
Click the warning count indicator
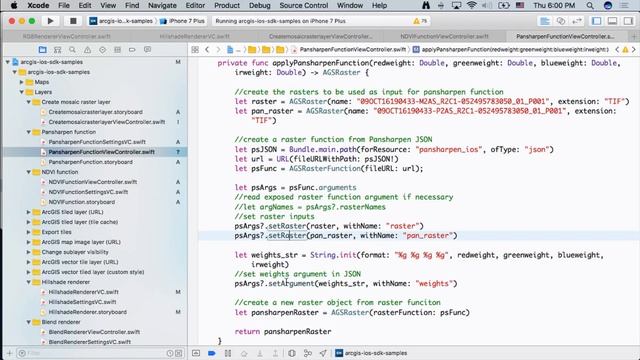[x=420, y=21]
